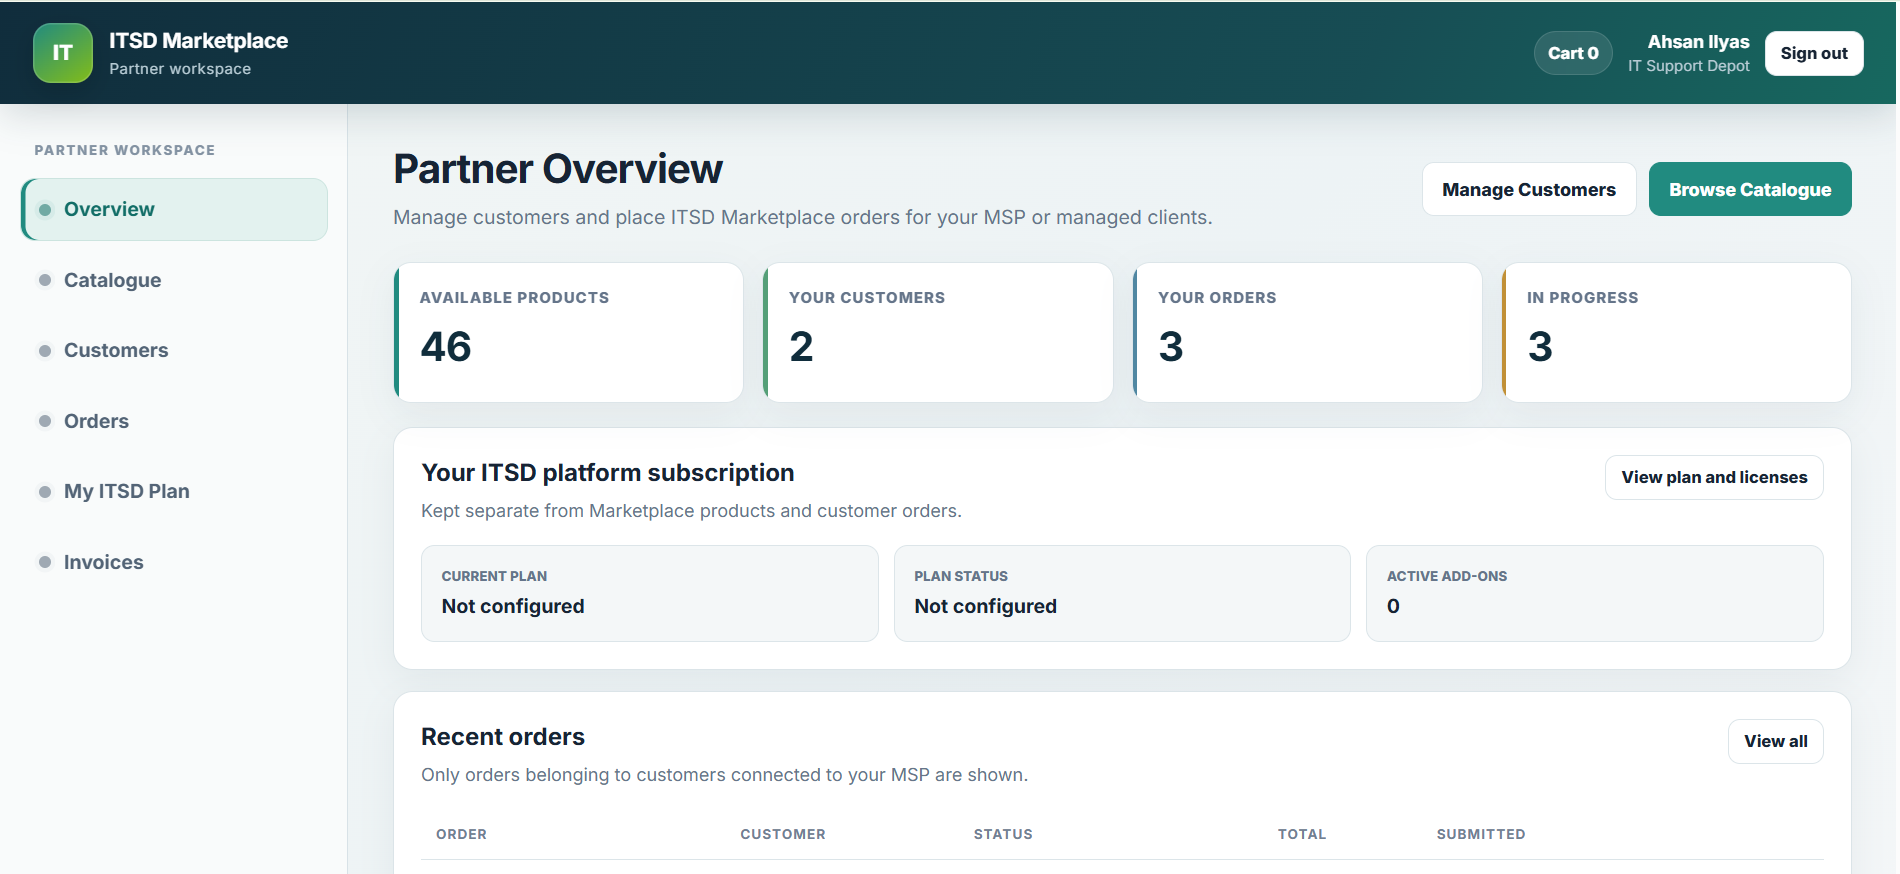
Task: Open My ITSD Plan page
Action: [175, 491]
